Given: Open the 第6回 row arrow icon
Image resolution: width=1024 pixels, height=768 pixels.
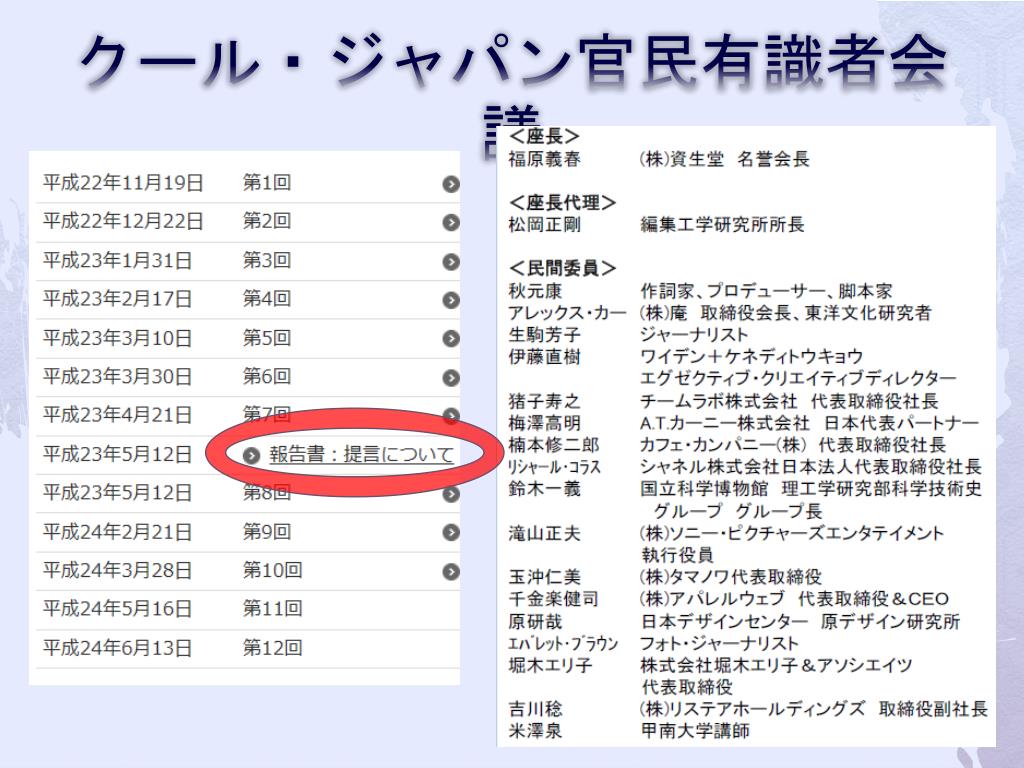Looking at the screenshot, I should [451, 378].
